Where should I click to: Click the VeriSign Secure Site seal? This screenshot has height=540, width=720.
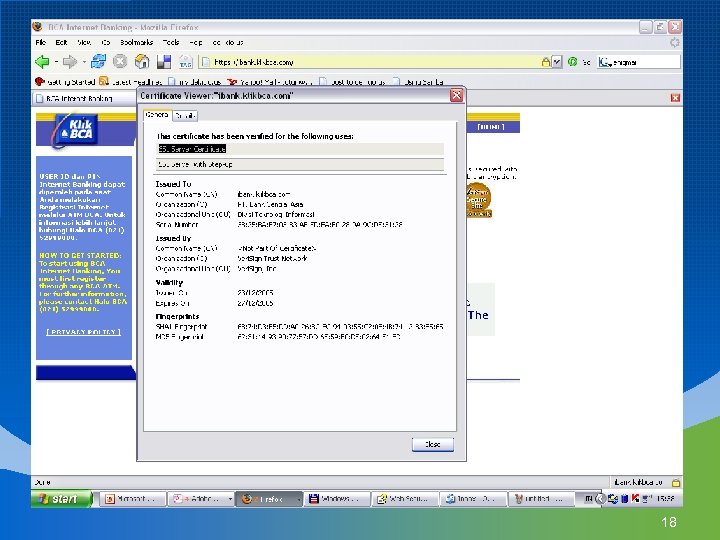(478, 201)
